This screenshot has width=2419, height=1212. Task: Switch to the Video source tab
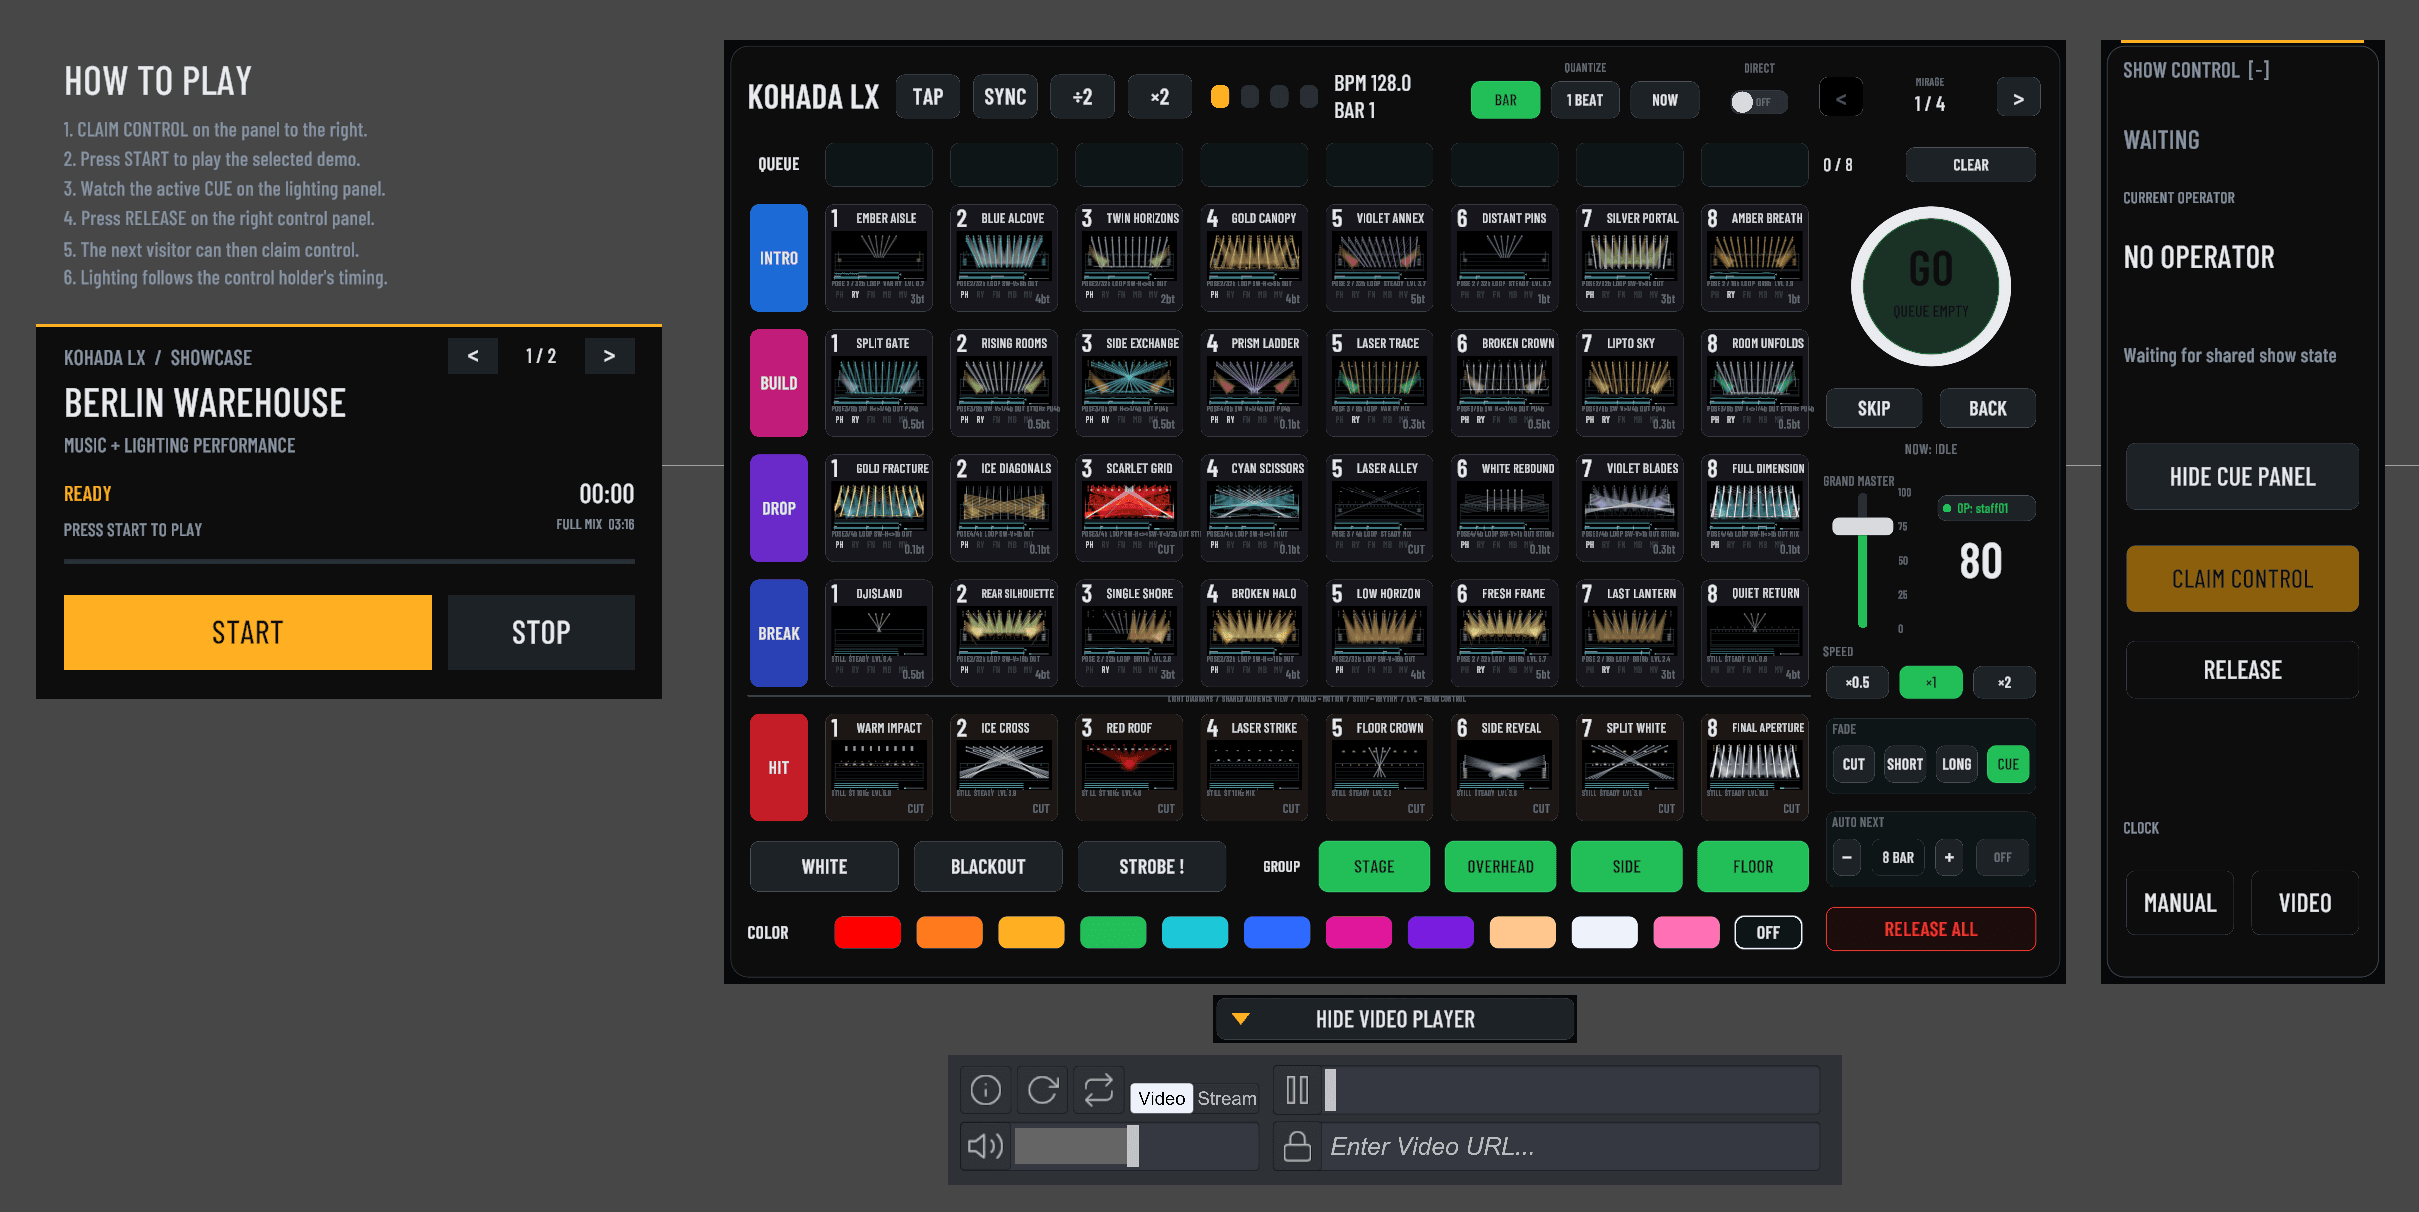pyautogui.click(x=1161, y=1098)
